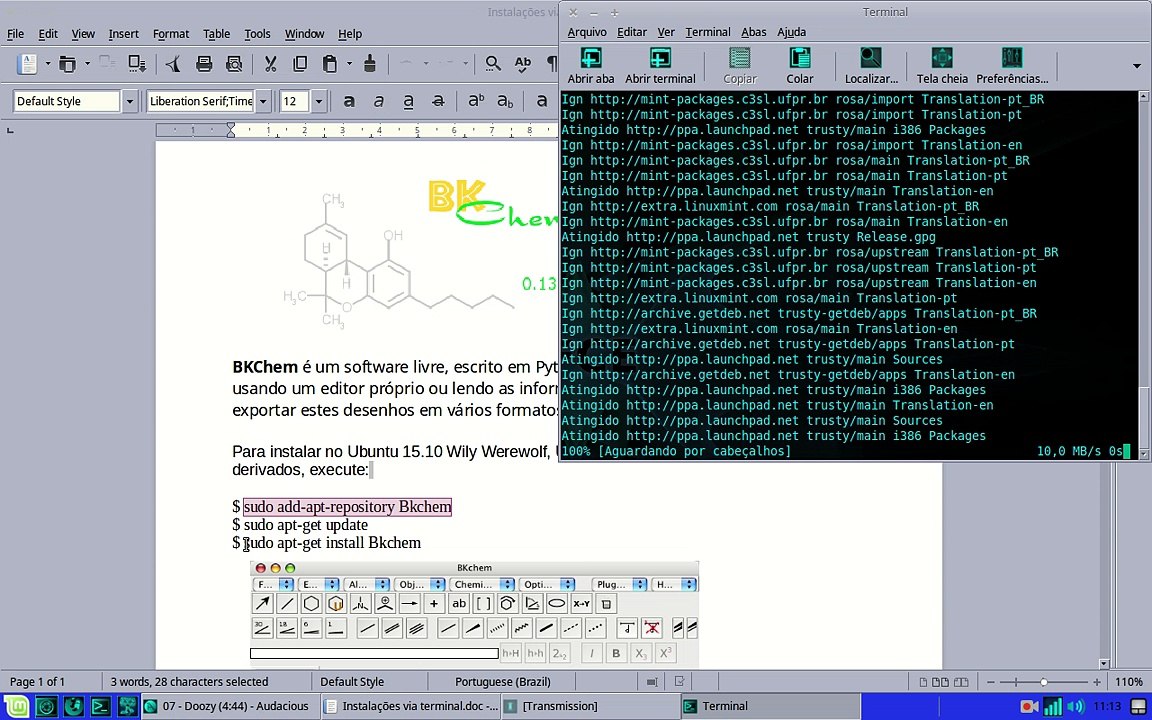
Task: Open Writer Format menu
Action: (170, 34)
